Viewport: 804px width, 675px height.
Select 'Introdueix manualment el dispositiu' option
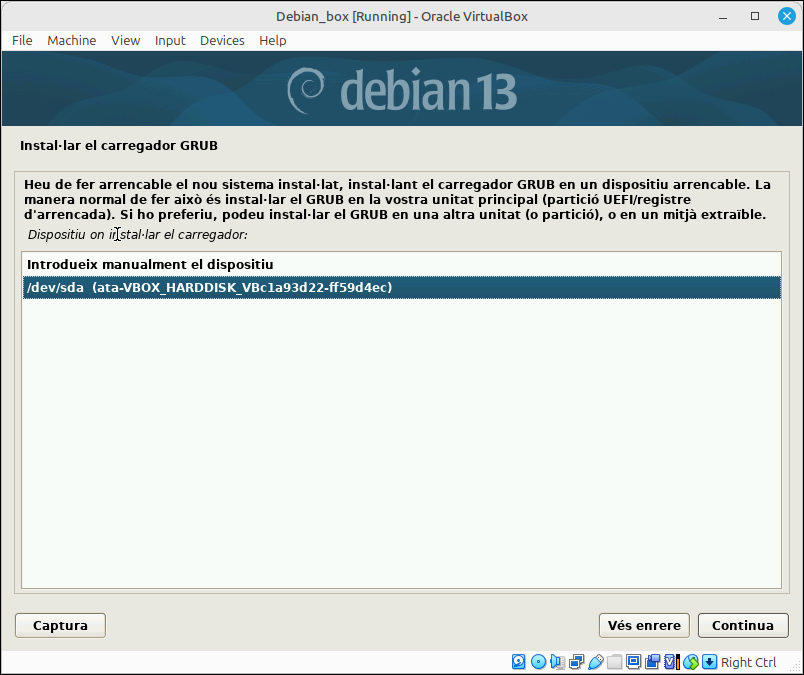[x=401, y=265]
